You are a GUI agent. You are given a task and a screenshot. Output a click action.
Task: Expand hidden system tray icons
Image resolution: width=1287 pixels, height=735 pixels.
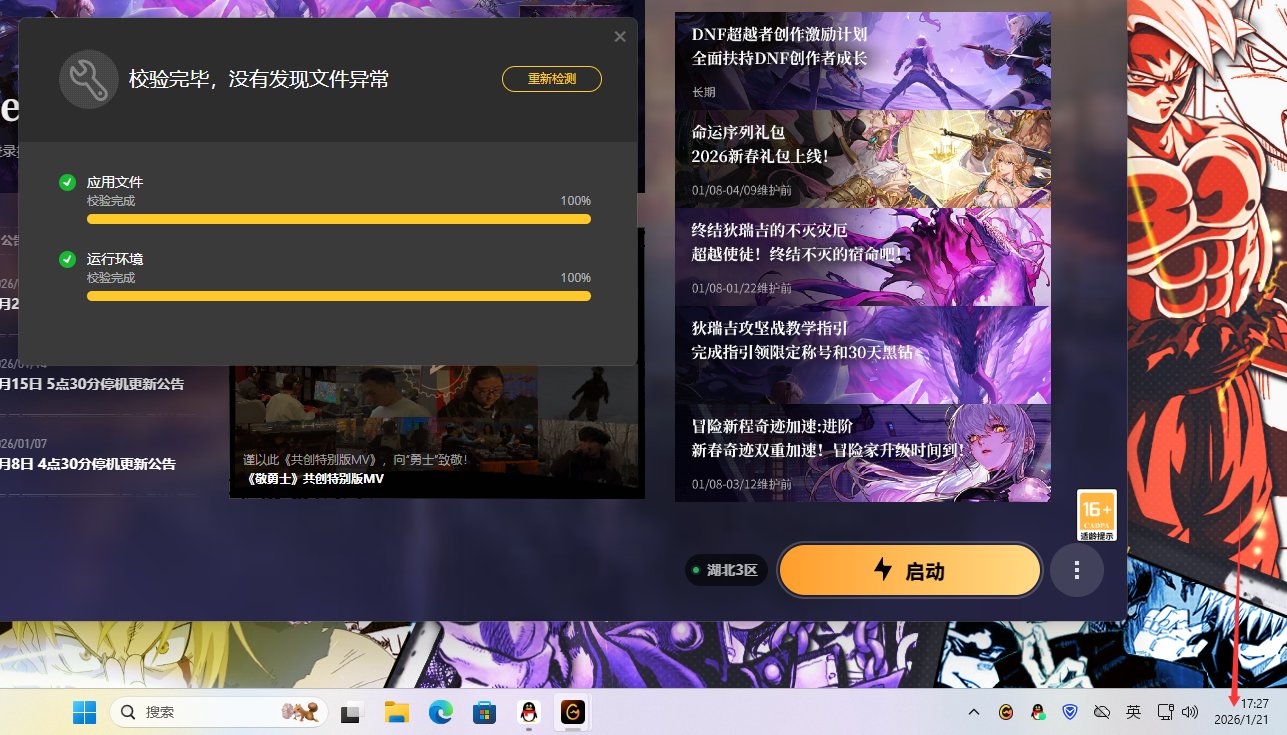coord(974,713)
